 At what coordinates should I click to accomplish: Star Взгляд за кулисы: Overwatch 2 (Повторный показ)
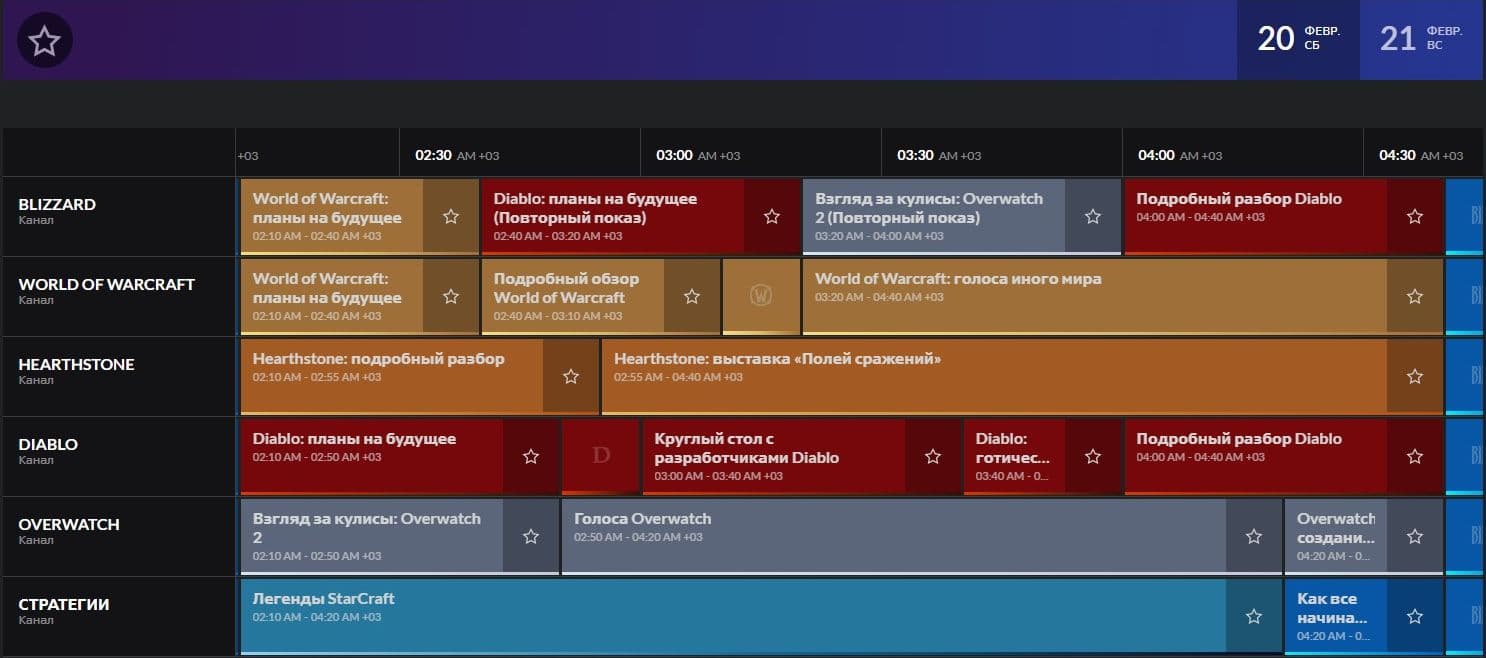[1093, 216]
